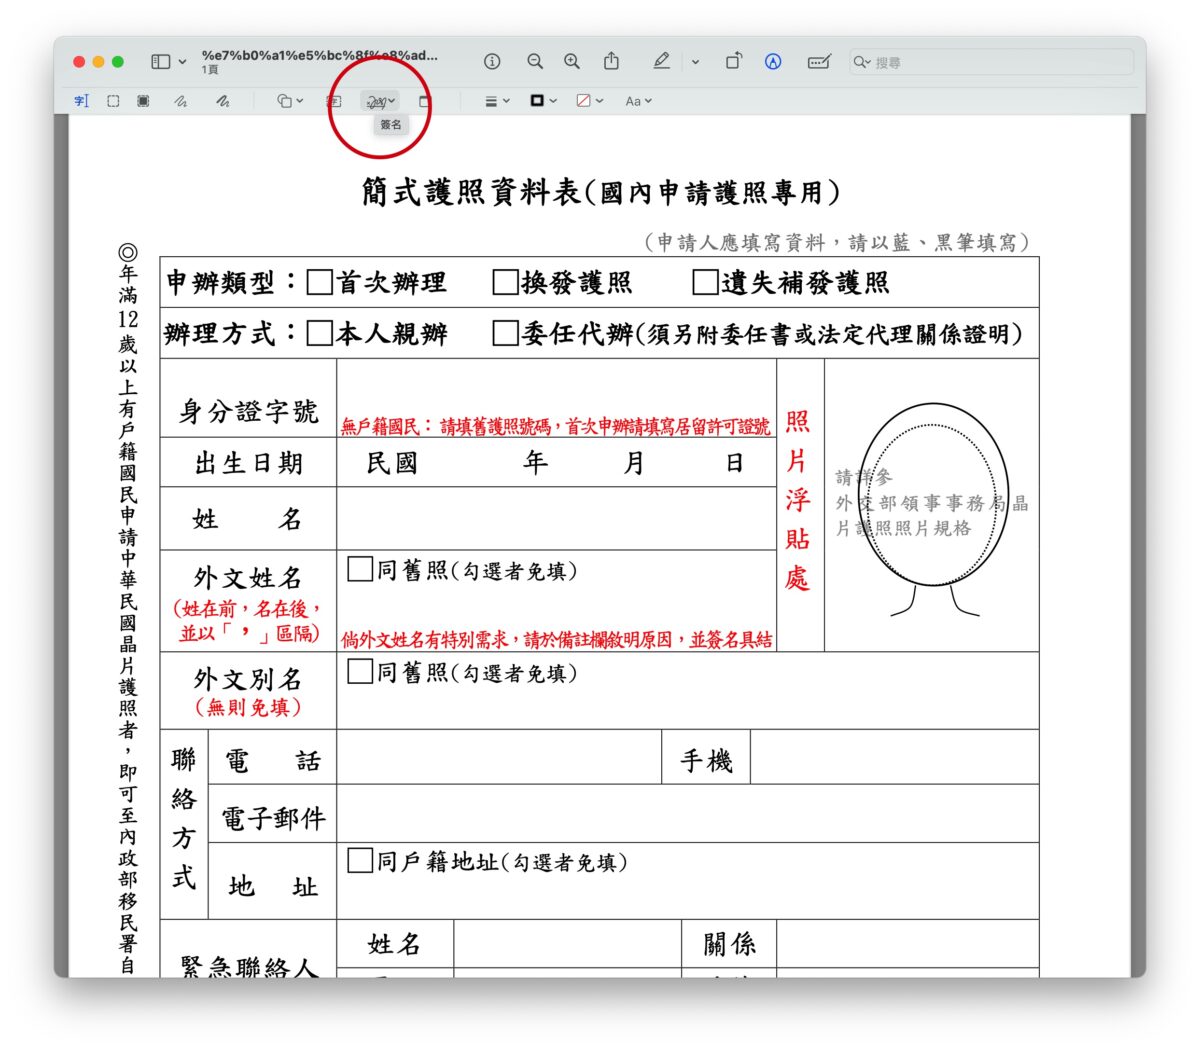This screenshot has height=1049, width=1200.
Task: Check the 委任代辦 box
Action: 505,333
